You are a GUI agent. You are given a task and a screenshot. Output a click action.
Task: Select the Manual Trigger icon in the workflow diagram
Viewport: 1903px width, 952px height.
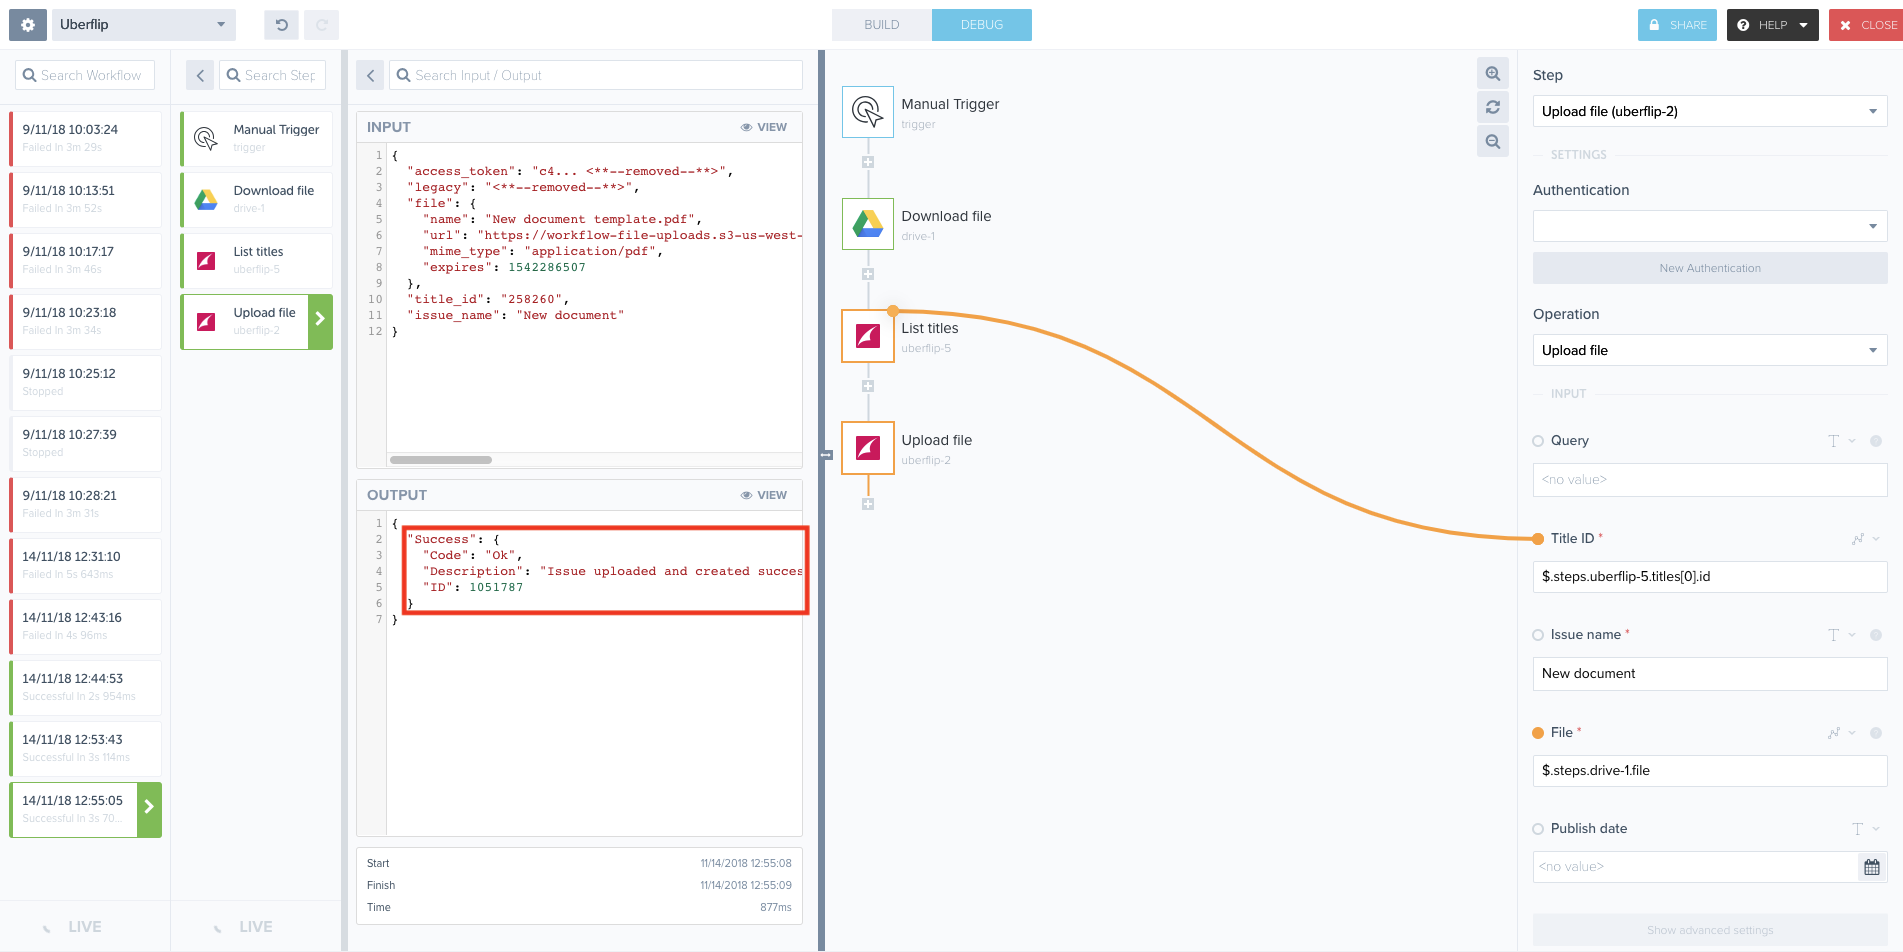[866, 112]
